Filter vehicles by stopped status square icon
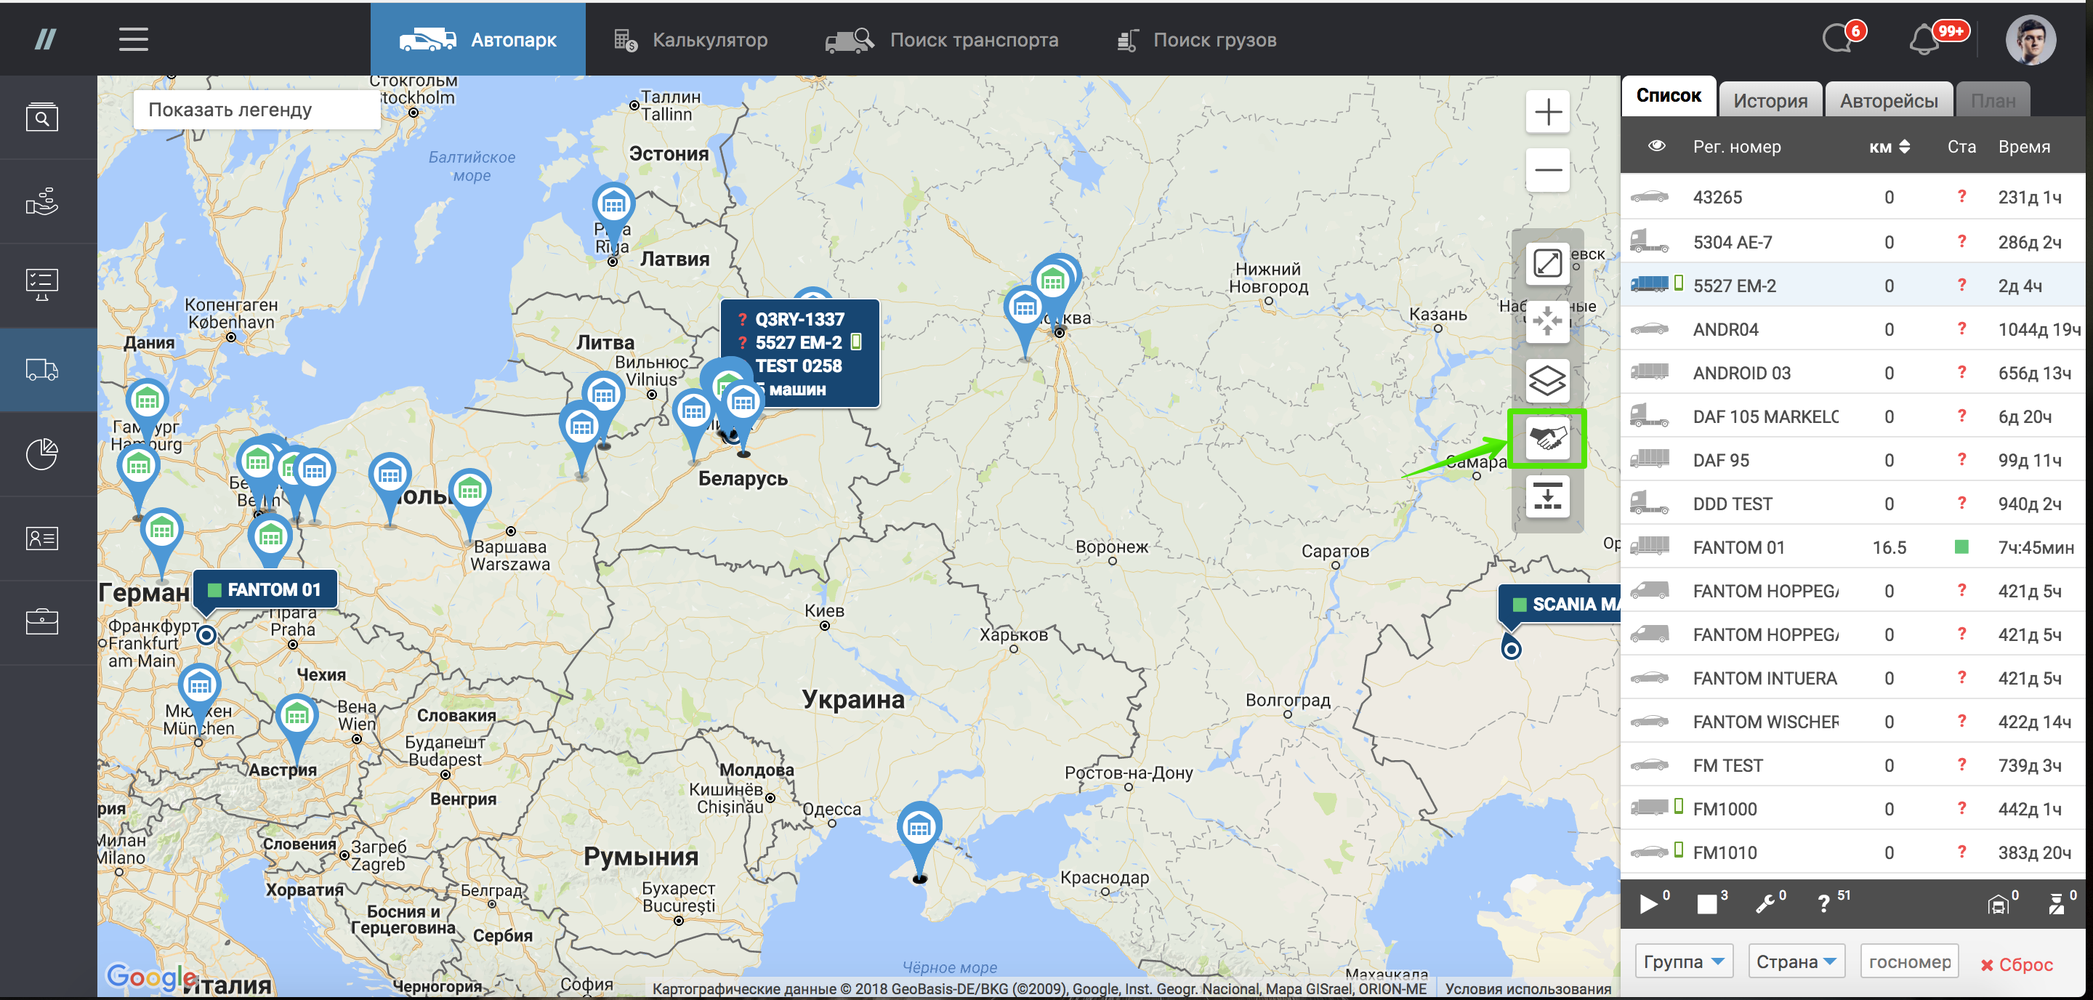 pos(1707,904)
